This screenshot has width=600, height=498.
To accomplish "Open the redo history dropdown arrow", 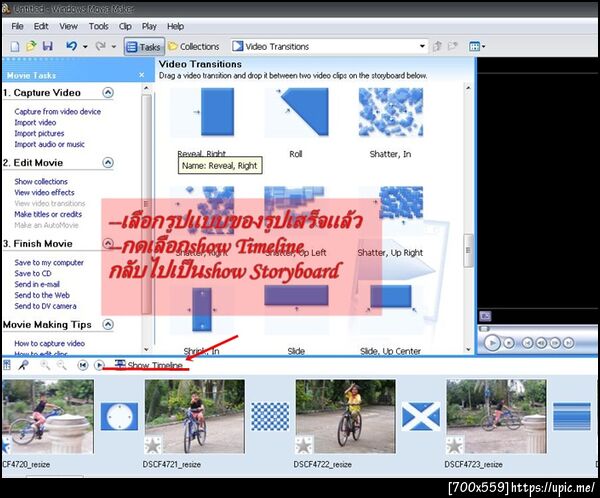I will (x=114, y=47).
